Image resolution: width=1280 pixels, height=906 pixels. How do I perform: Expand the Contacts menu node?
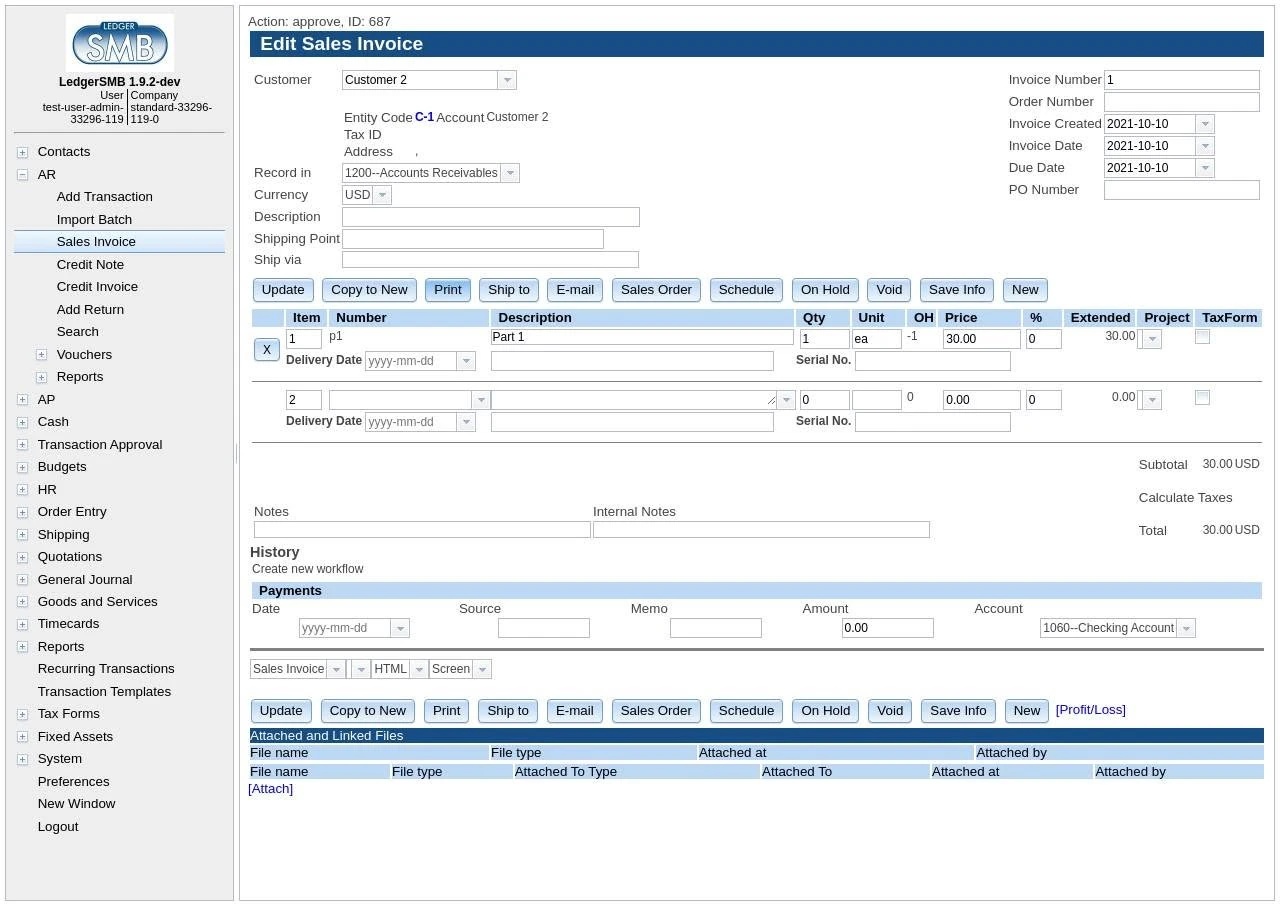(x=22, y=152)
